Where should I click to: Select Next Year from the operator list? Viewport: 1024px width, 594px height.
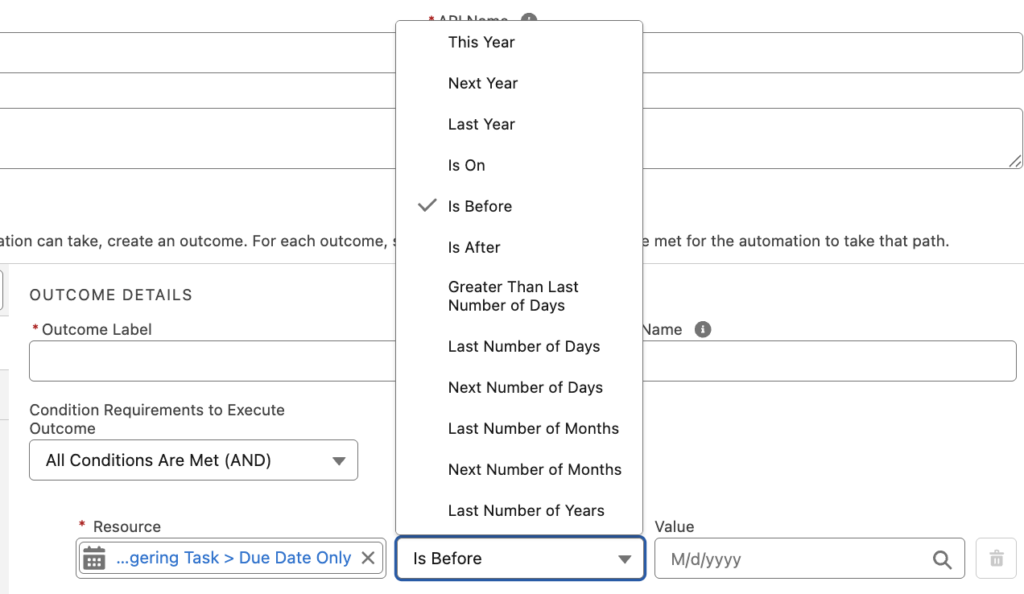(483, 83)
